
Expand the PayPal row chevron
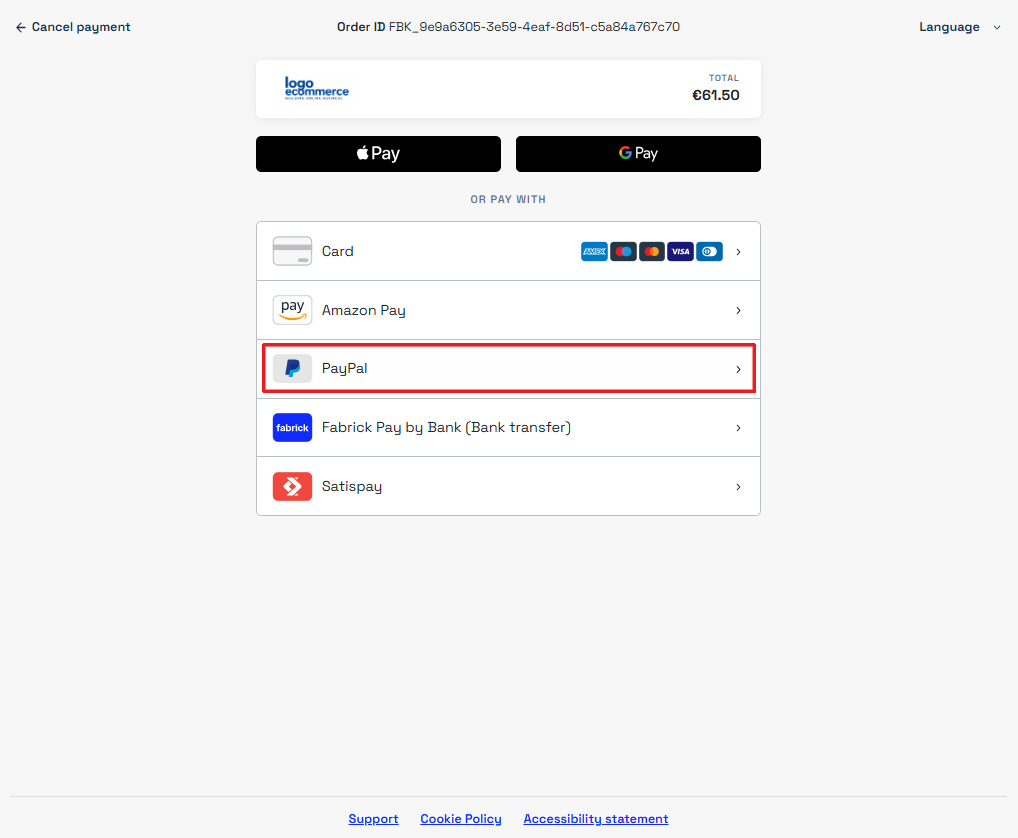tap(738, 369)
